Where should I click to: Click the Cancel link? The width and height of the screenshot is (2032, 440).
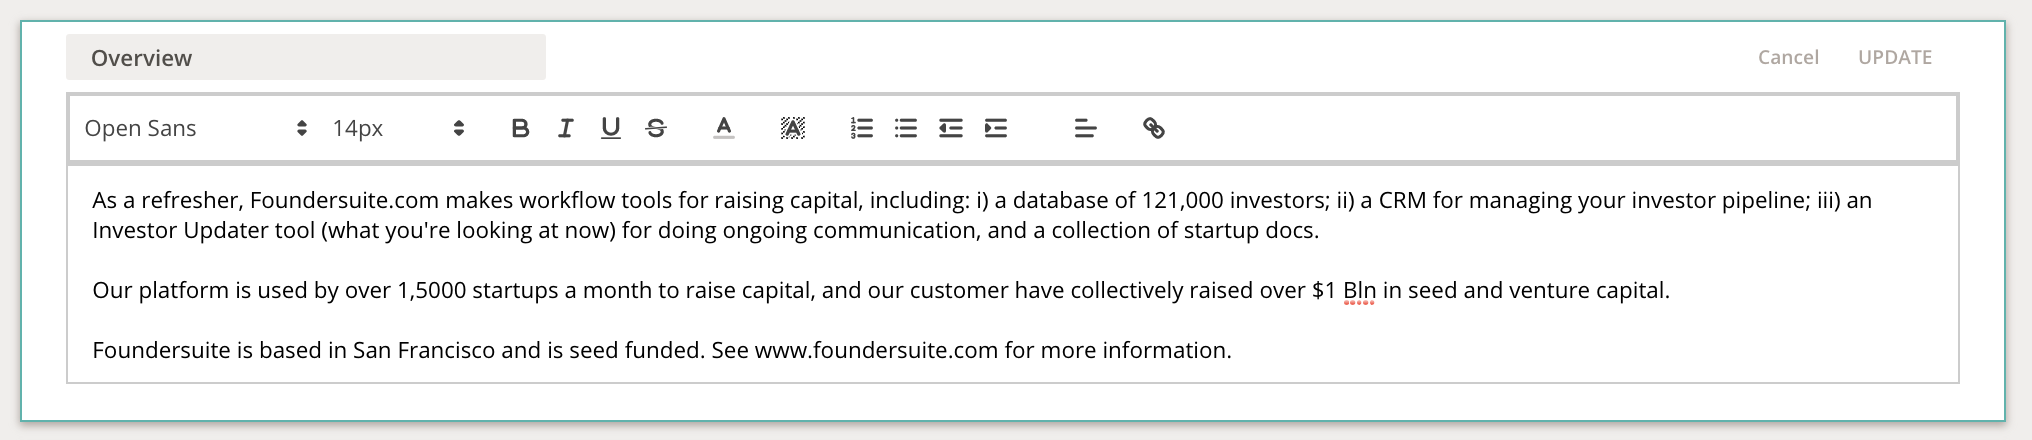[1788, 57]
